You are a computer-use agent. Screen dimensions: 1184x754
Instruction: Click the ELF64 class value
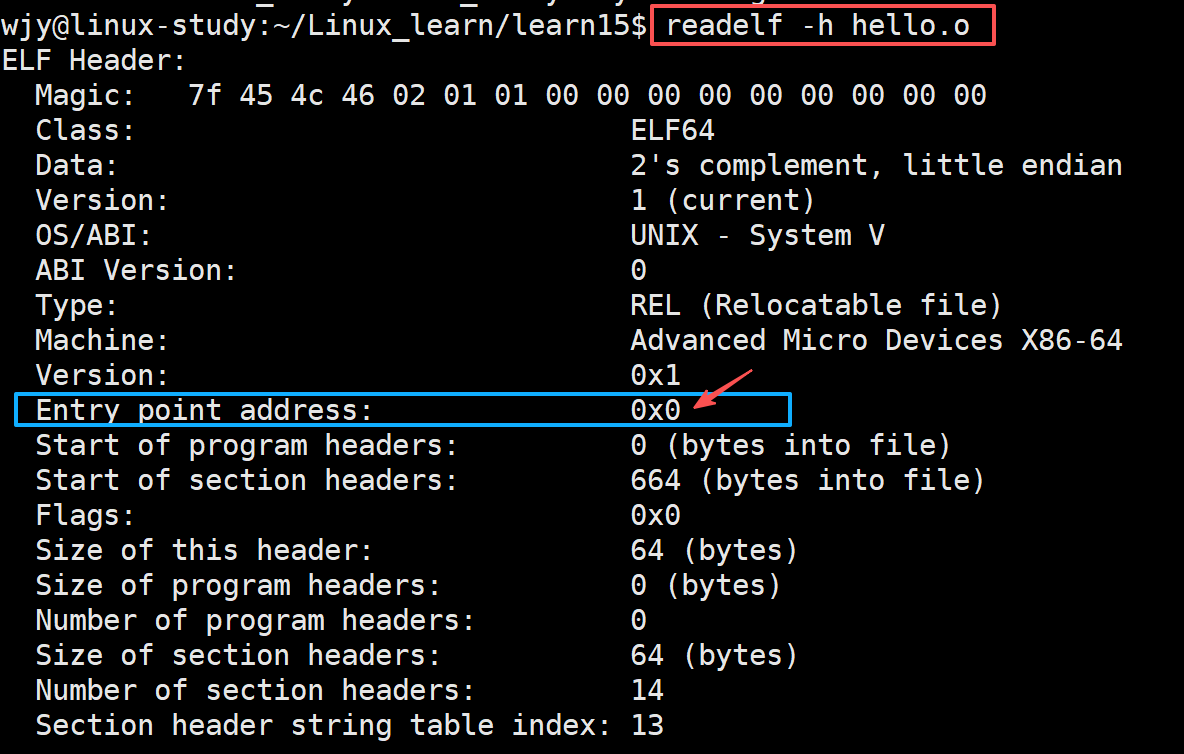[x=672, y=131]
